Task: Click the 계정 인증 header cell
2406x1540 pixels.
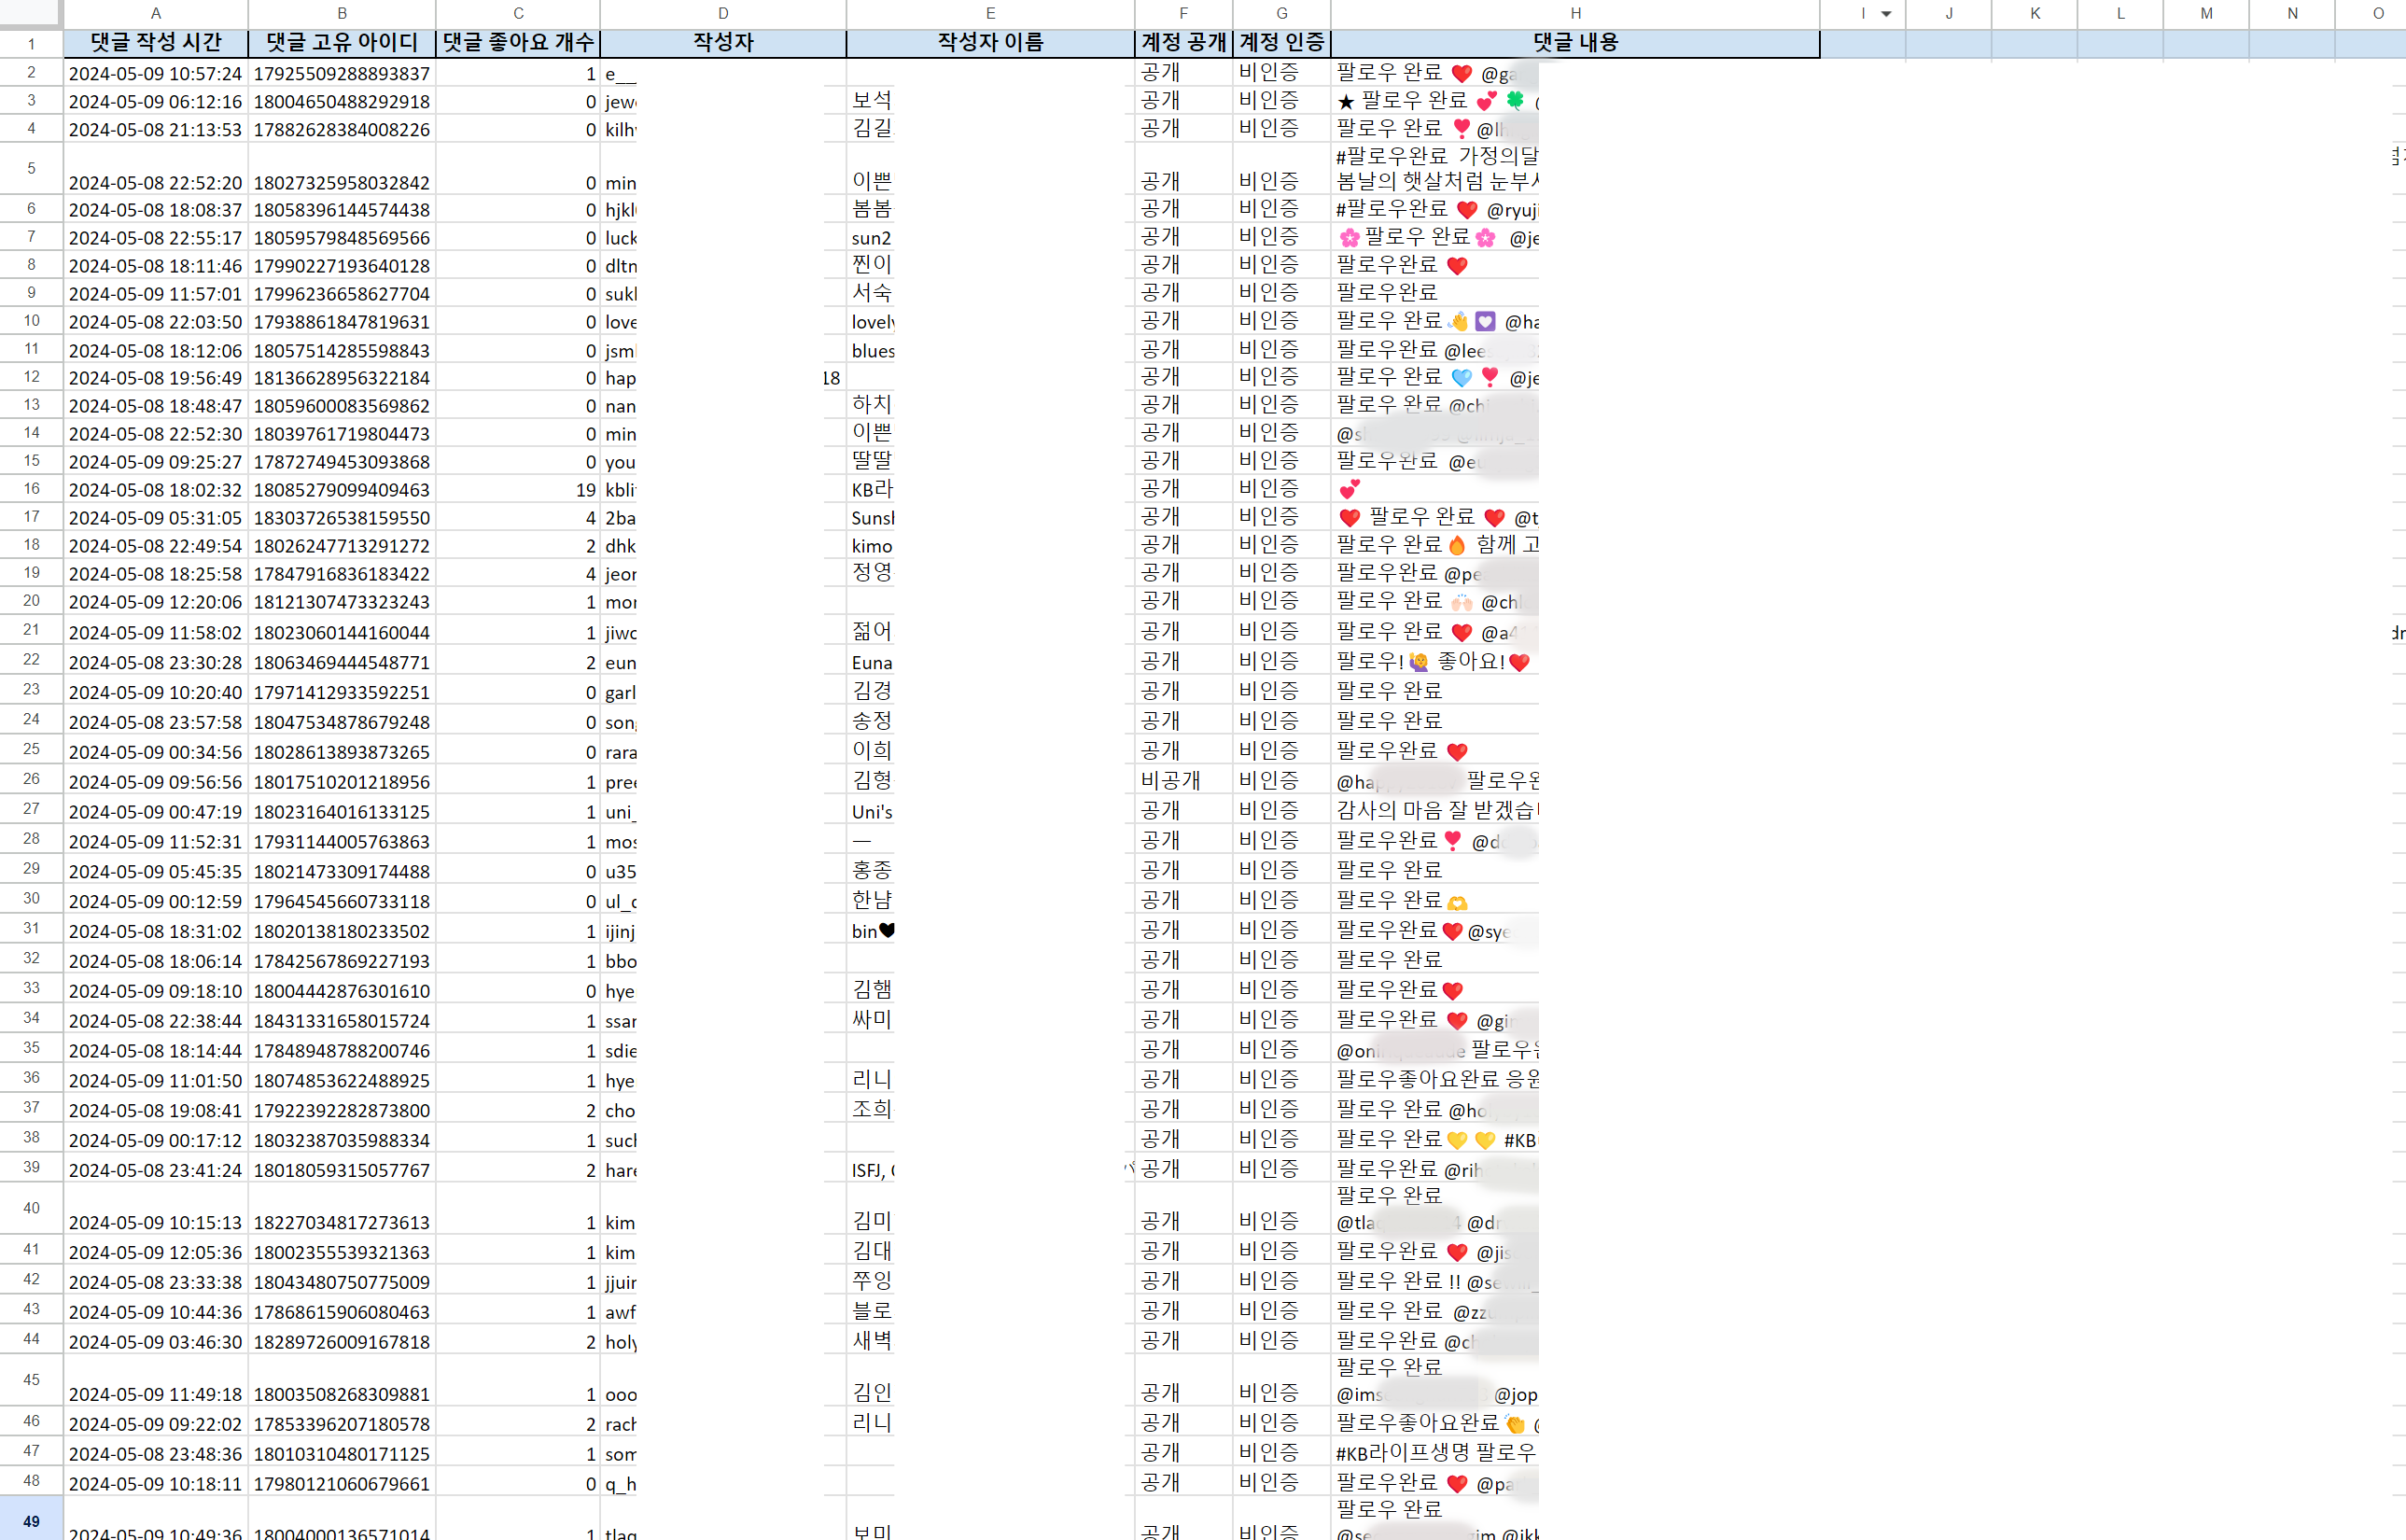Action: (x=1281, y=43)
